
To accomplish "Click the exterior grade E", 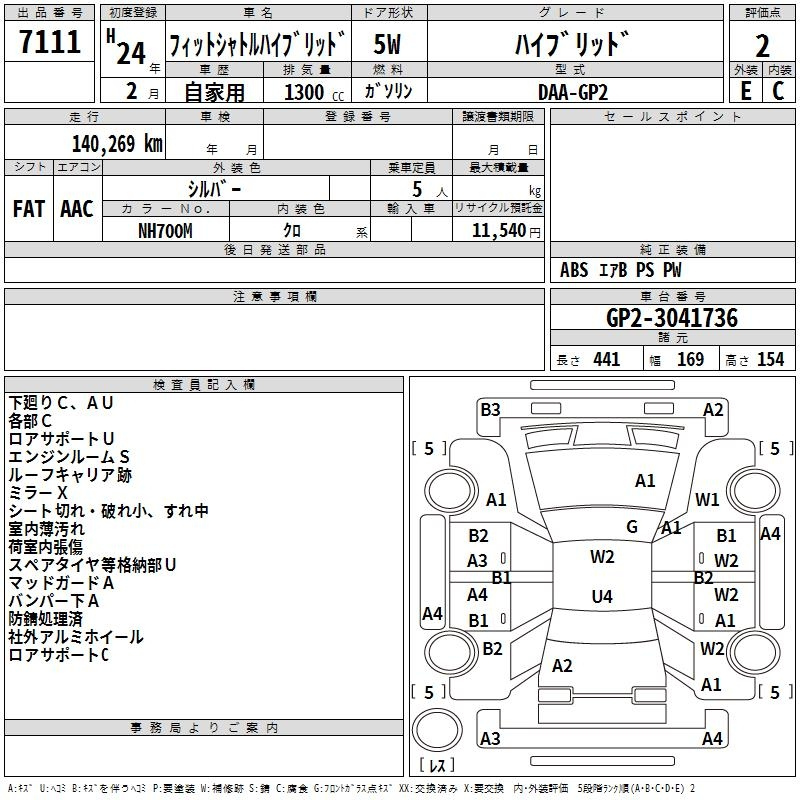I will pyautogui.click(x=746, y=91).
